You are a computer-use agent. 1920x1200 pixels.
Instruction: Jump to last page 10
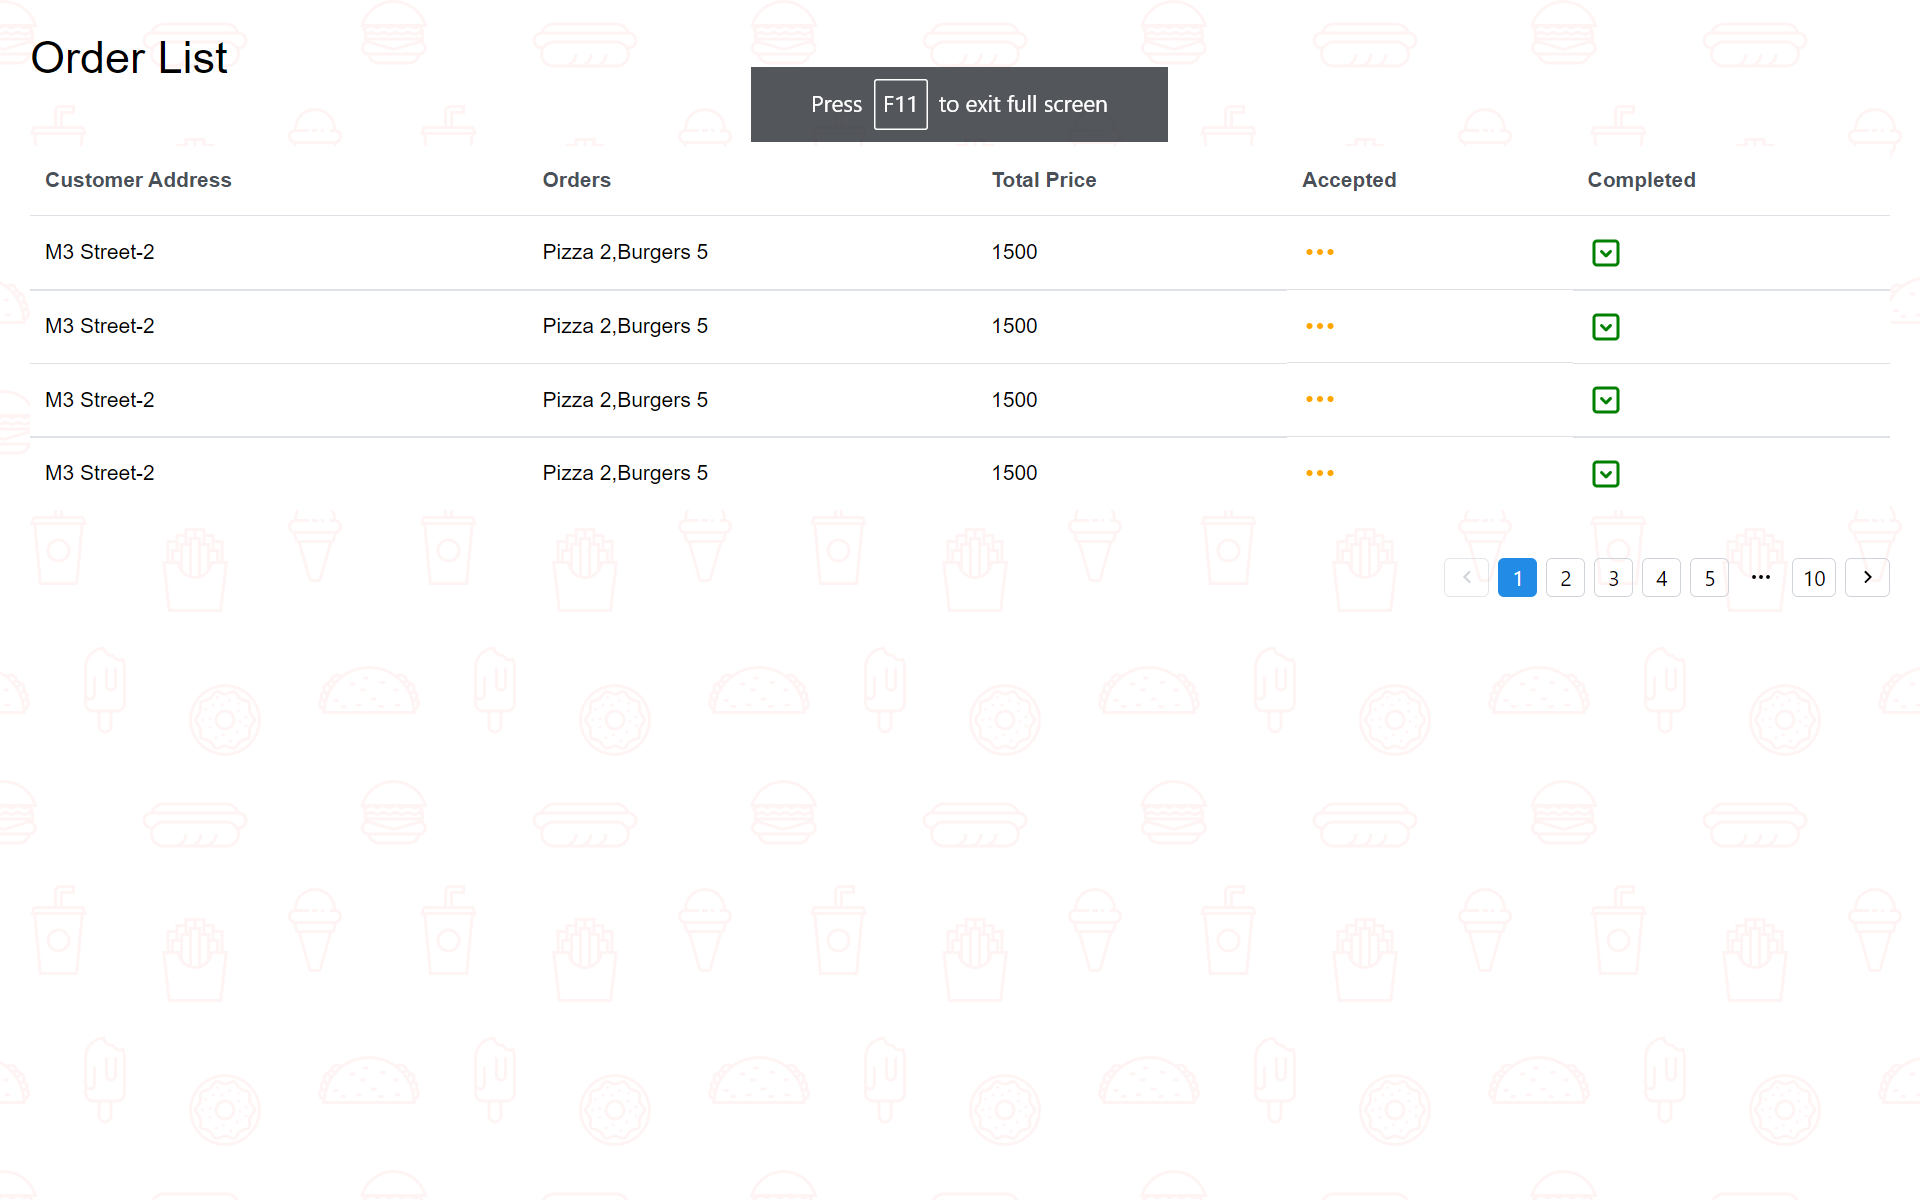1813,578
